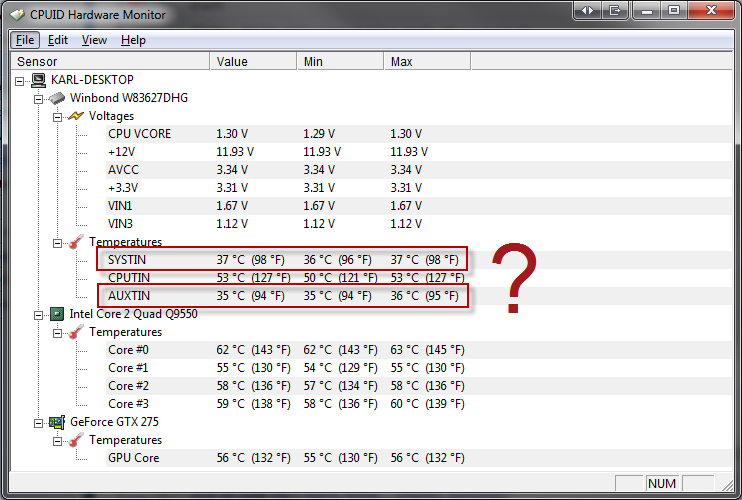
Task: Open the File menu
Action: coord(25,40)
